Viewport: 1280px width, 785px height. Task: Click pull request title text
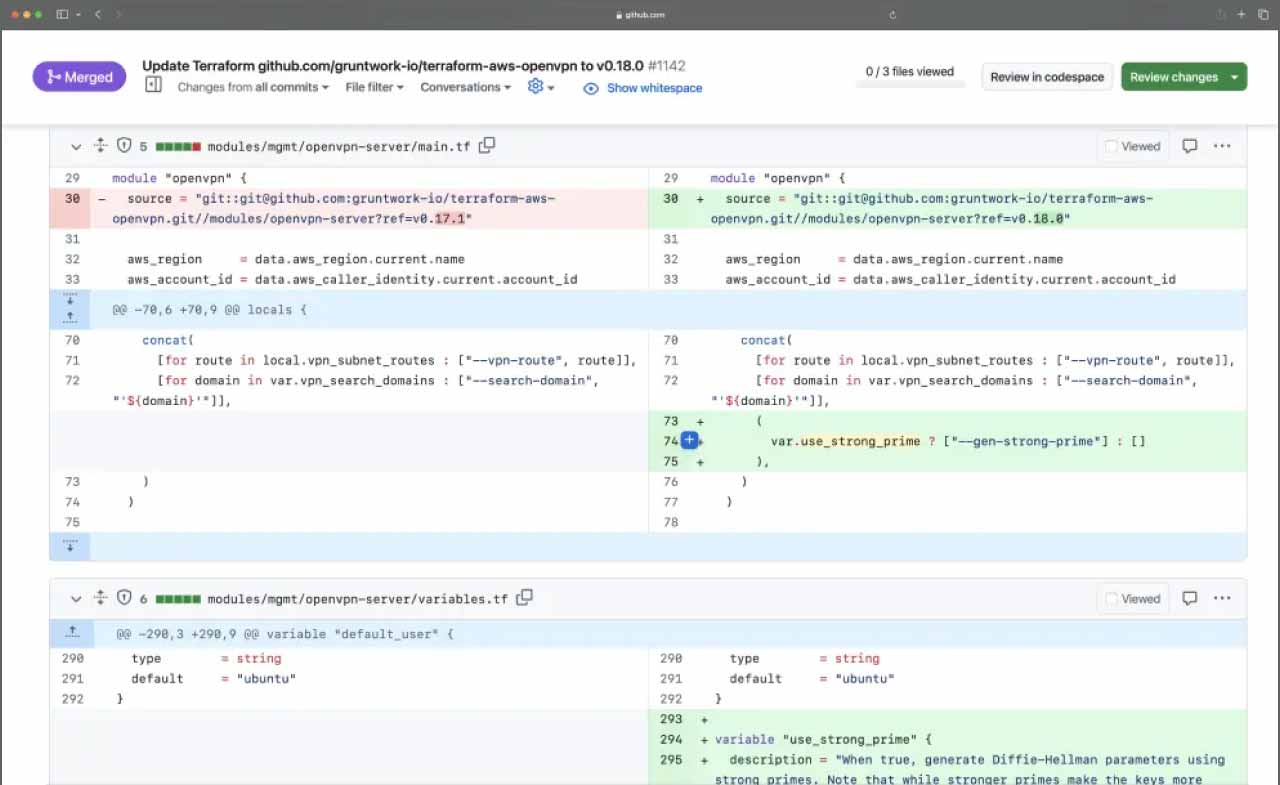click(x=393, y=66)
